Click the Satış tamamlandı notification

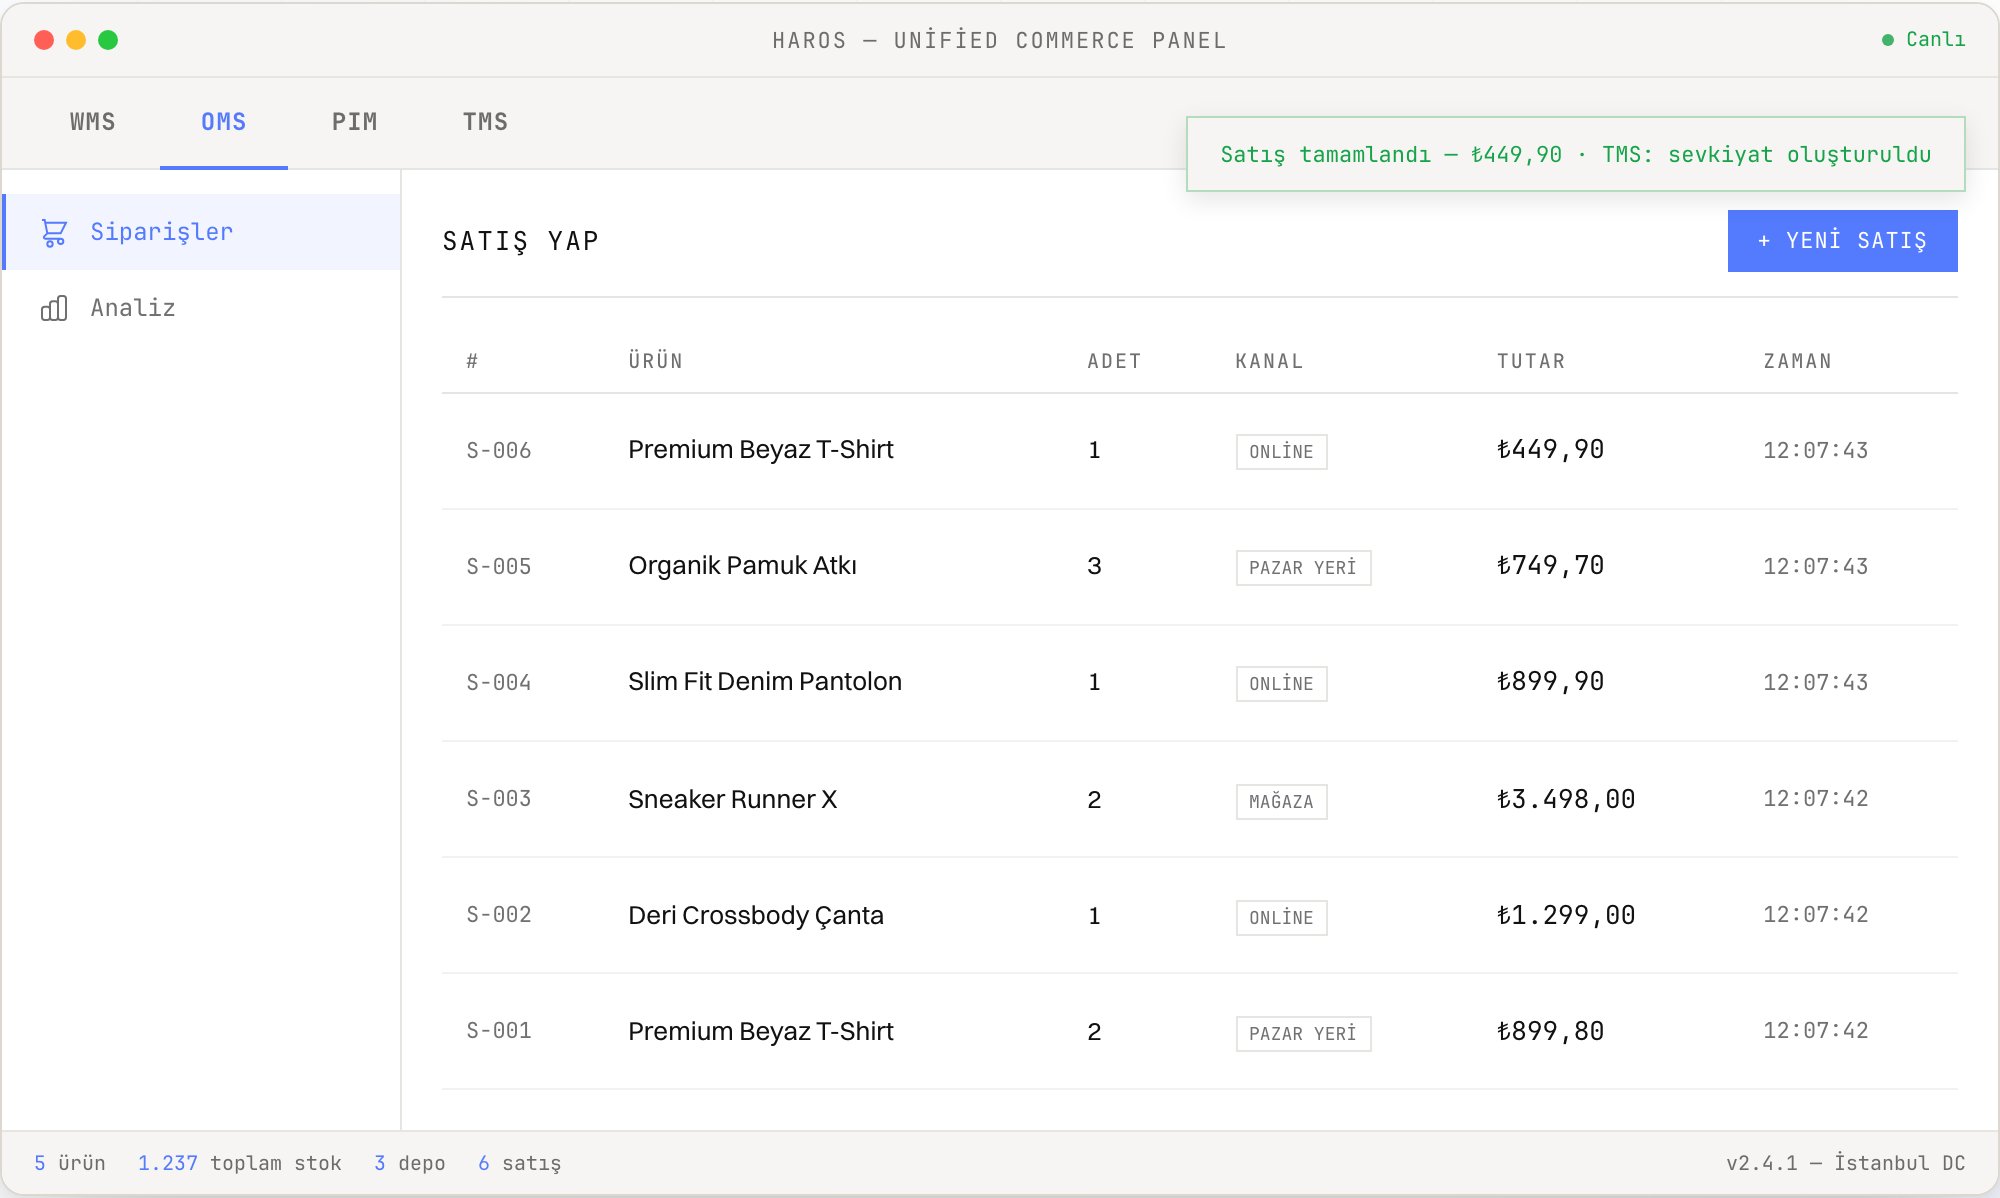(1576, 154)
